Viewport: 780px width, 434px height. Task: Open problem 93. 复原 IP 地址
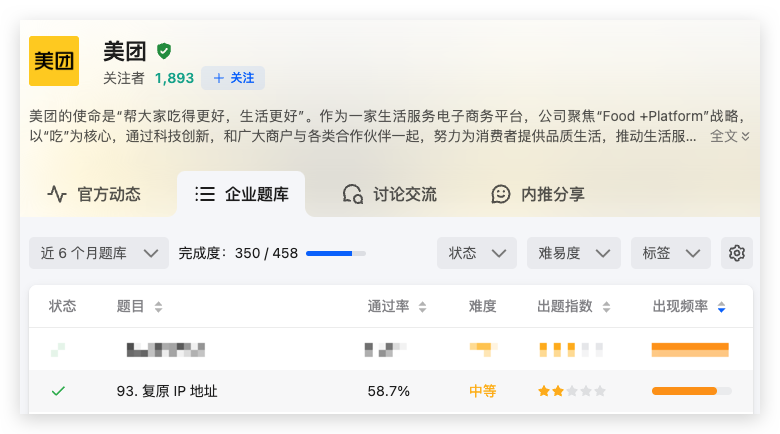(167, 391)
